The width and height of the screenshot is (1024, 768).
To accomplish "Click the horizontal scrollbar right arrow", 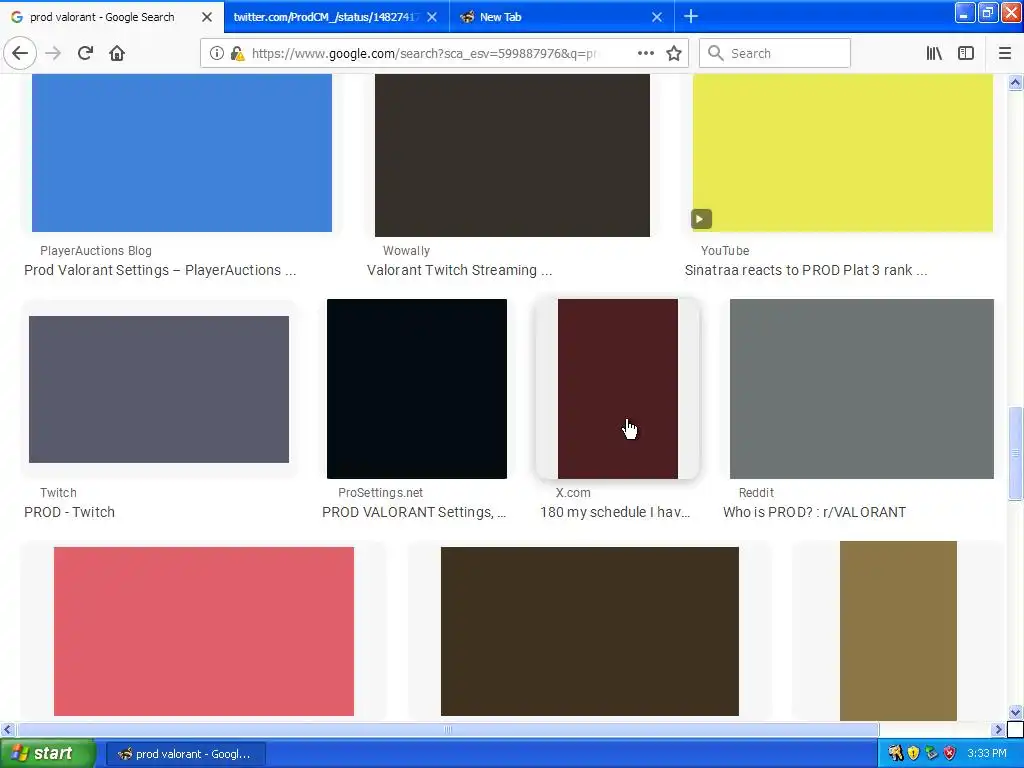I will pyautogui.click(x=999, y=729).
